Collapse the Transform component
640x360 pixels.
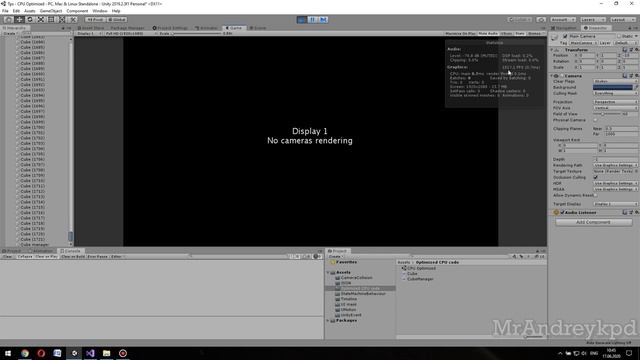pyautogui.click(x=552, y=50)
